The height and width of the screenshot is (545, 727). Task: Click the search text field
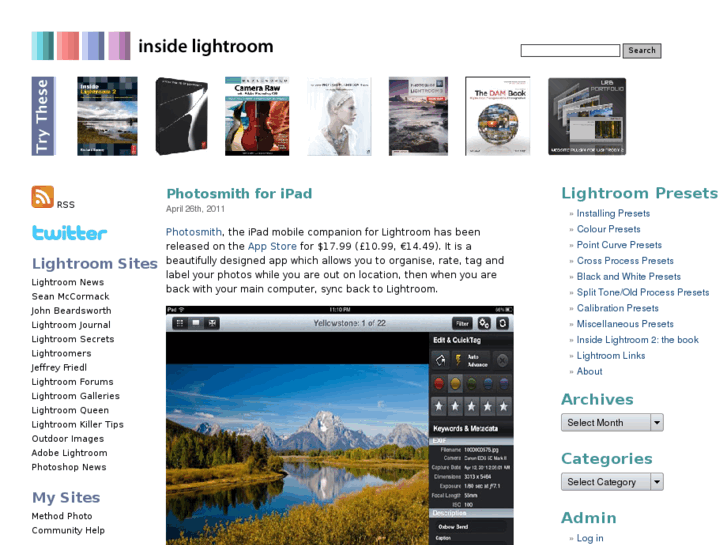click(570, 51)
